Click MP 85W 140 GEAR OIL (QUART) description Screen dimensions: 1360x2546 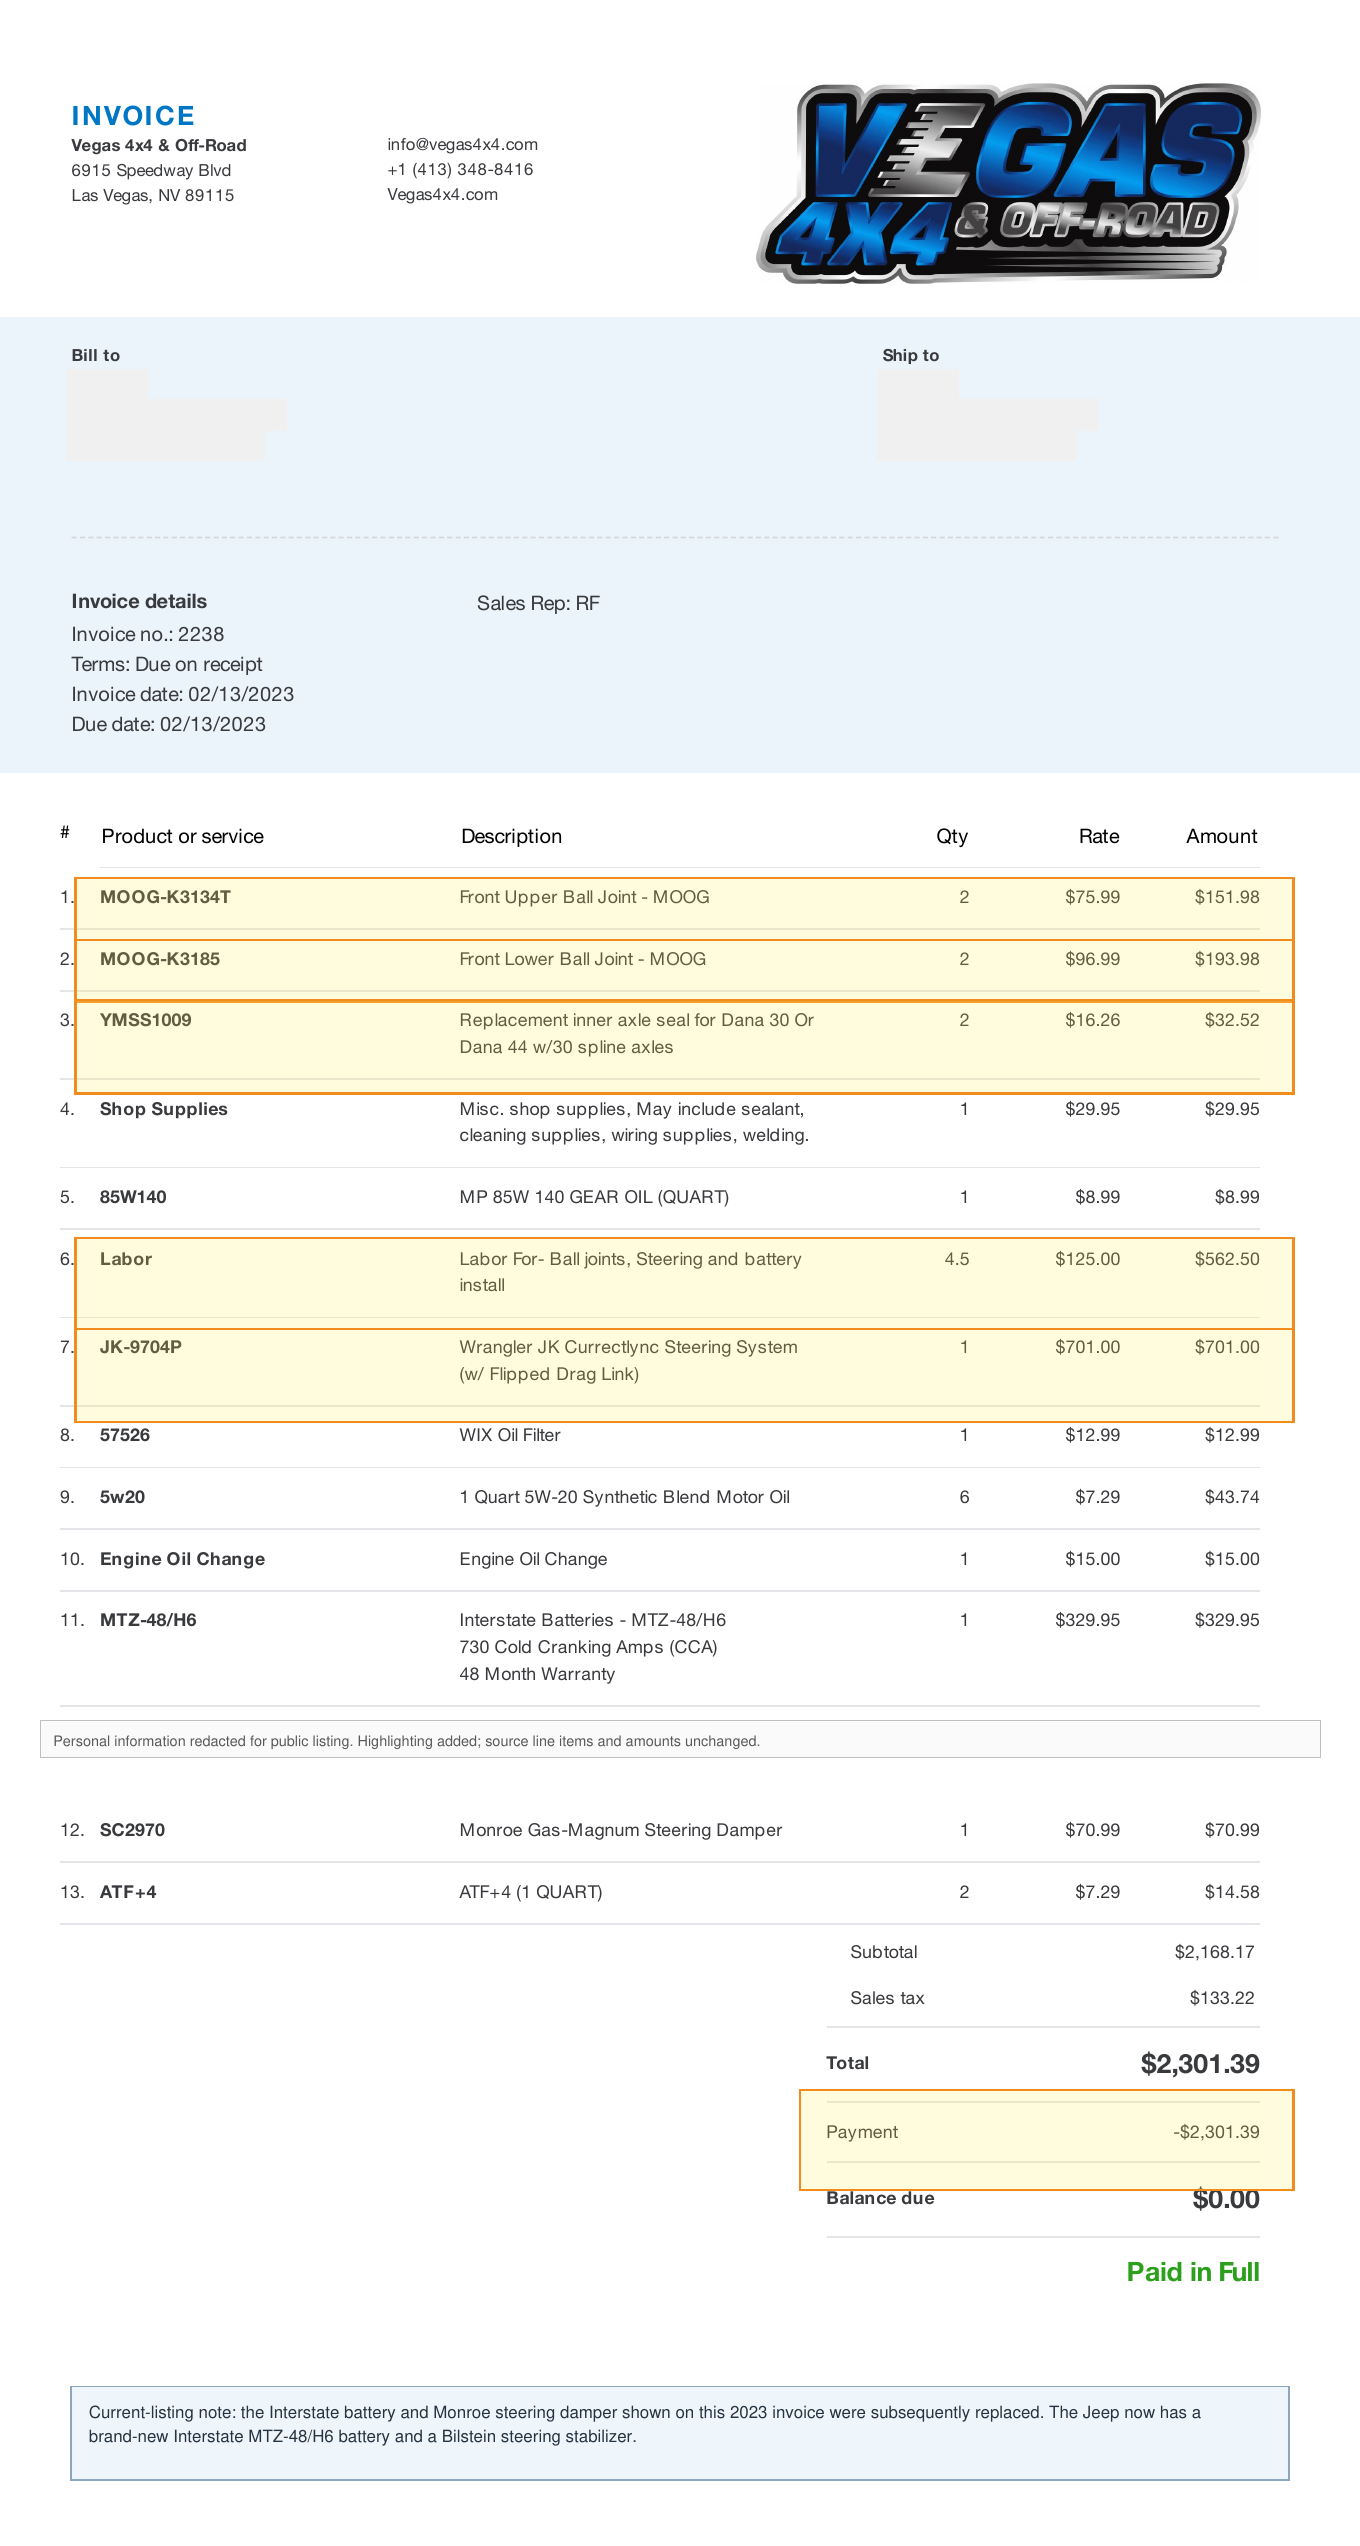[x=594, y=1197]
